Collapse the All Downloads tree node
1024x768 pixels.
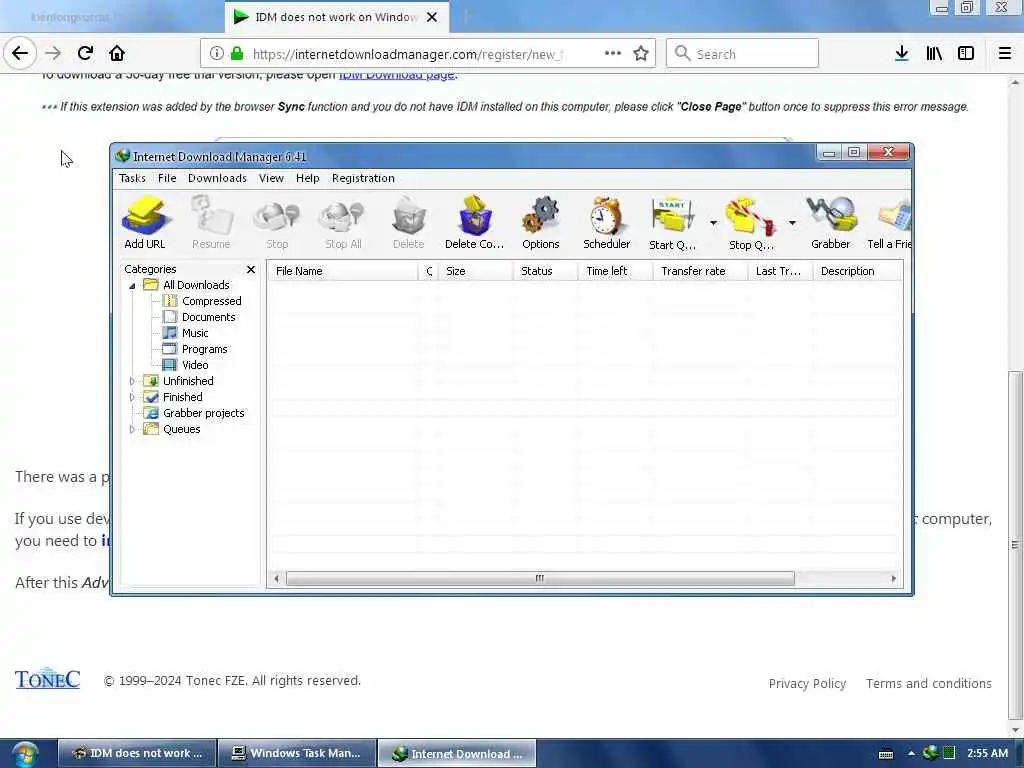pos(132,285)
